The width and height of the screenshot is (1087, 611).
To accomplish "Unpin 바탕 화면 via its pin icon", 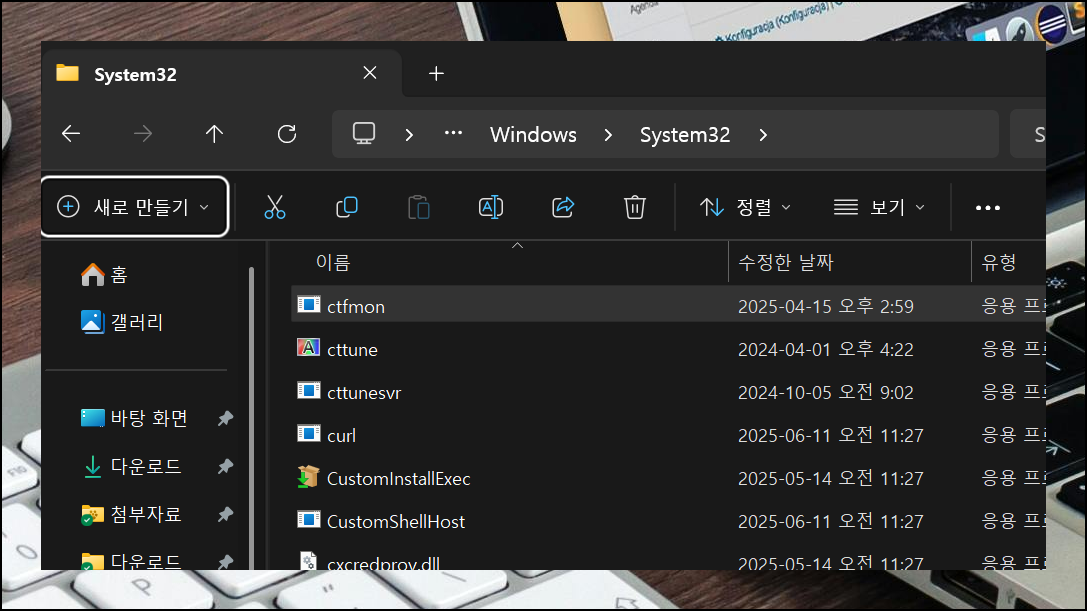I will 225,418.
